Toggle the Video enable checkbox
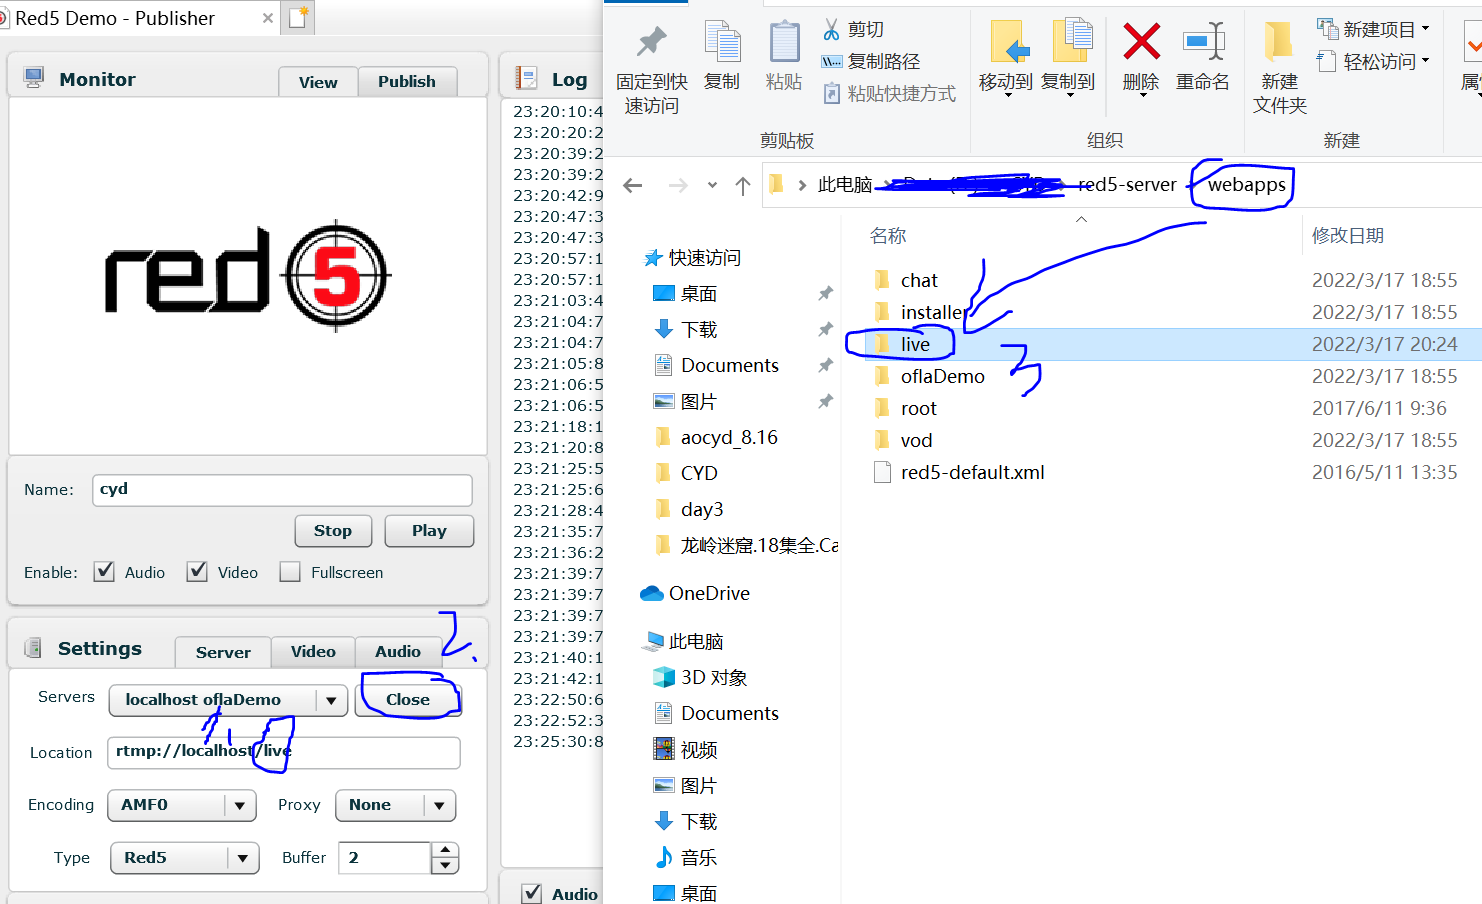This screenshot has width=1482, height=904. pyautogui.click(x=197, y=571)
